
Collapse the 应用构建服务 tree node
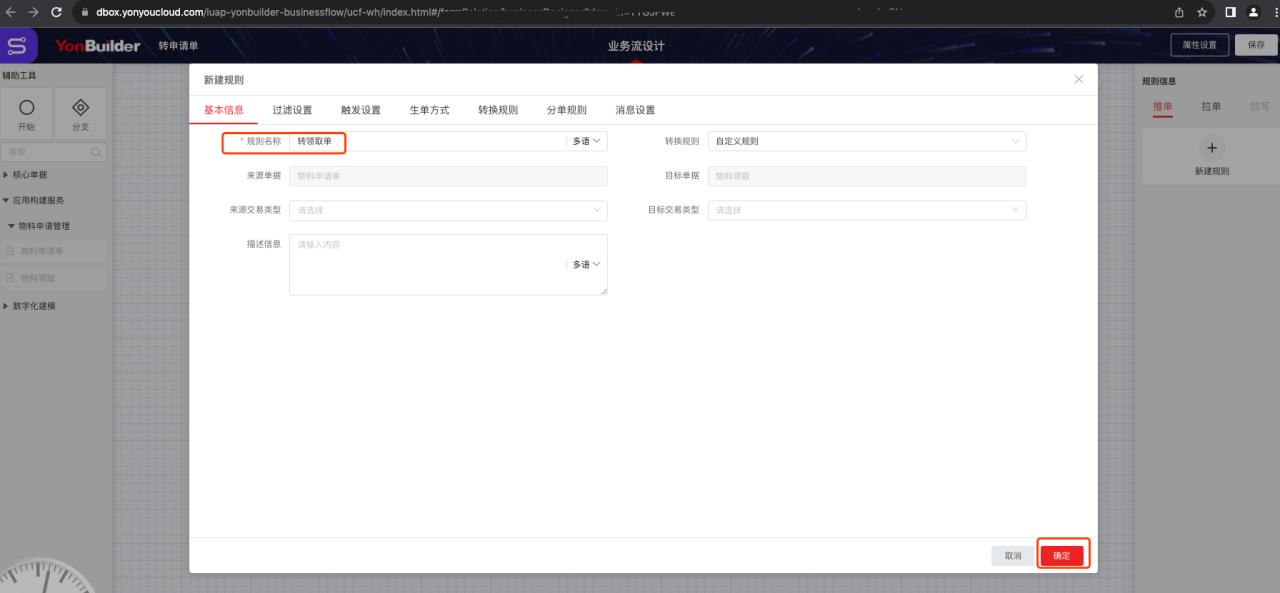click(6, 200)
